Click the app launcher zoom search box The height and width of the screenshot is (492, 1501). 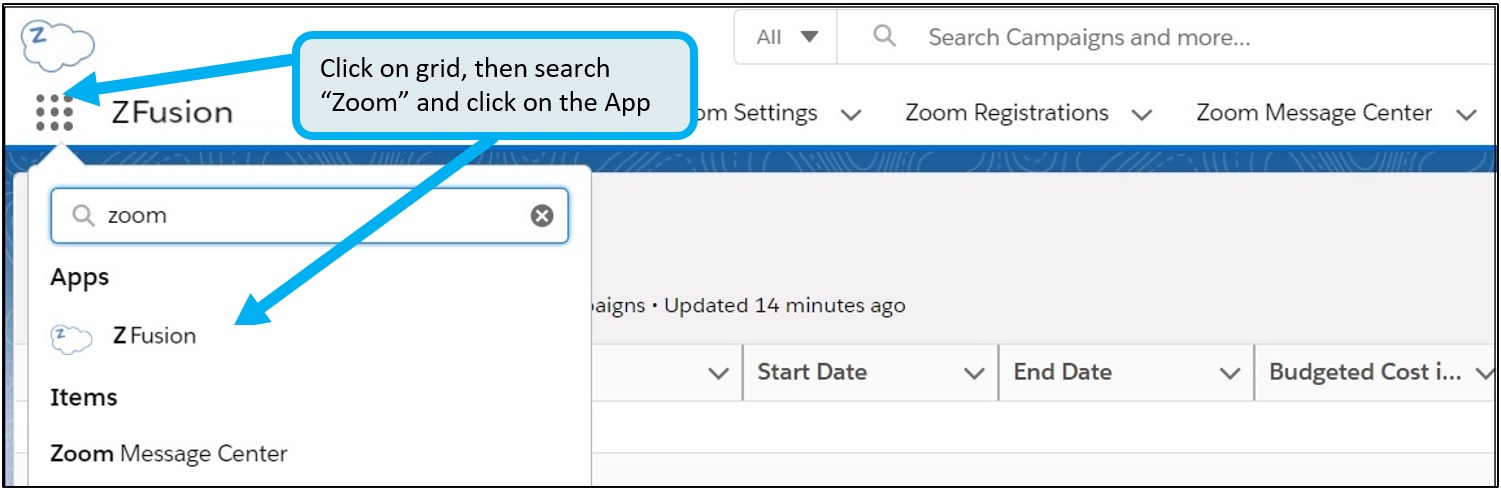(310, 215)
